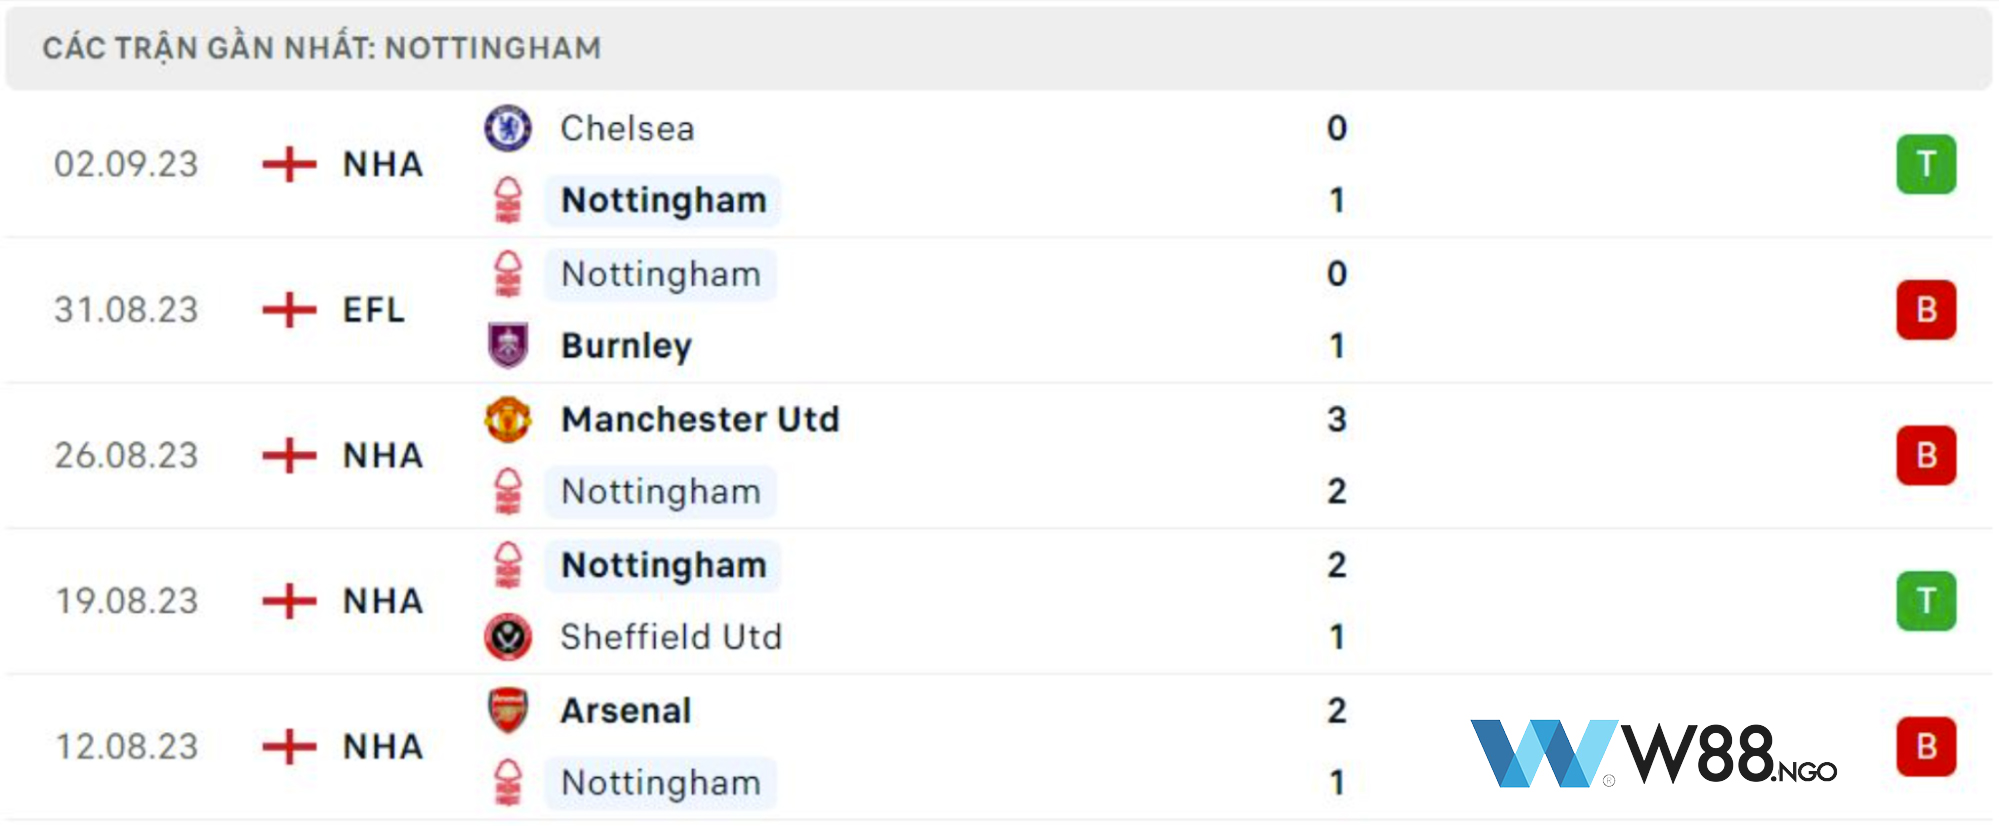Click Nottingham crest in the Chelsea match
Image resolution: width=1999 pixels, height=826 pixels.
(508, 200)
